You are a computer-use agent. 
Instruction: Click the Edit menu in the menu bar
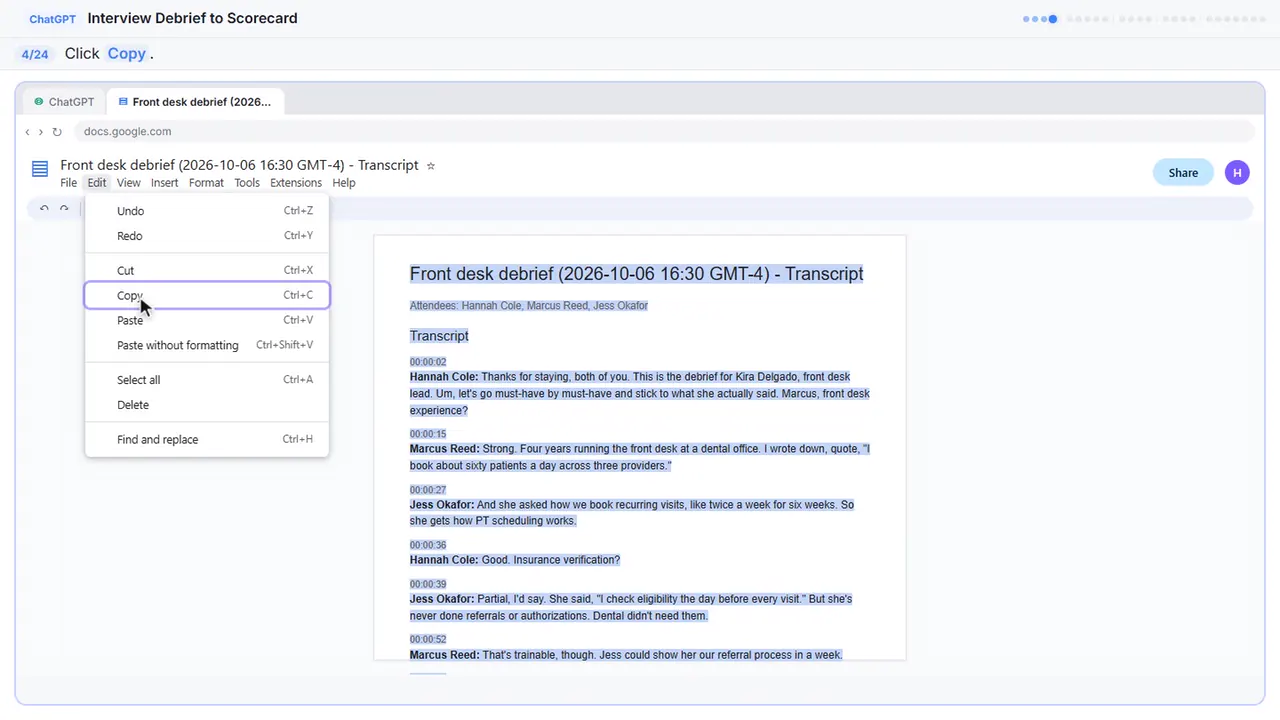[x=96, y=183]
